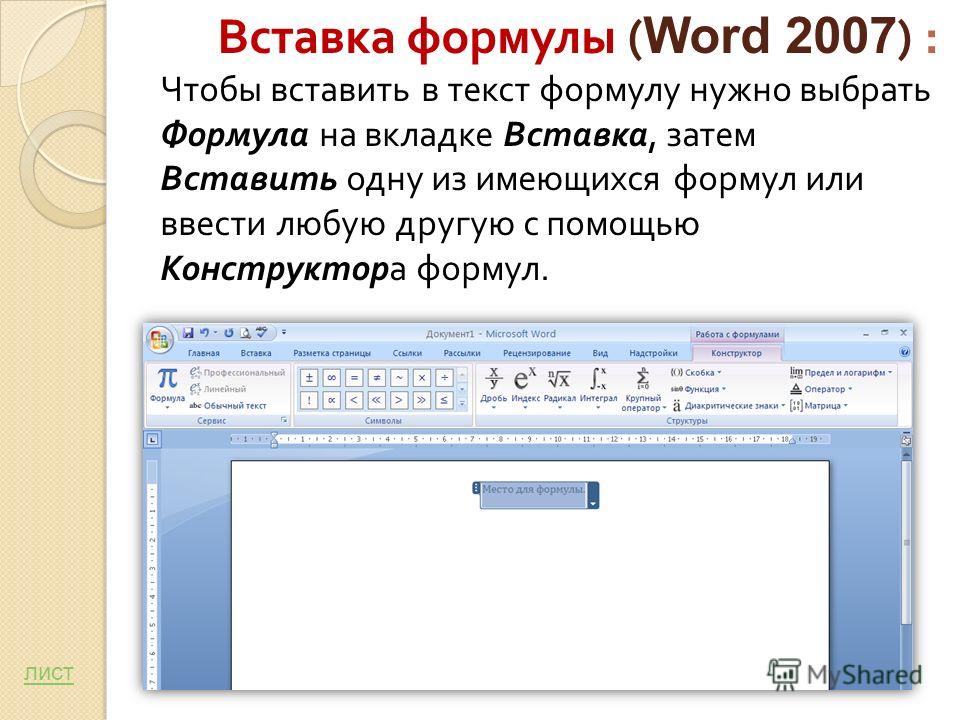Click the left indent marker on ruler
The width and height of the screenshot is (960, 720).
click(274, 439)
